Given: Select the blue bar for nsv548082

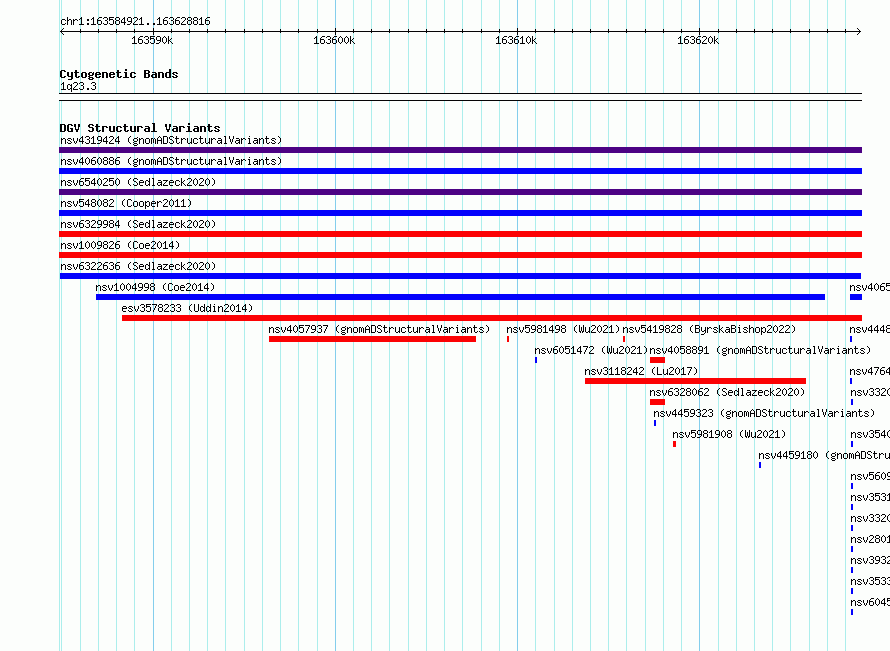Looking at the screenshot, I should 460,213.
